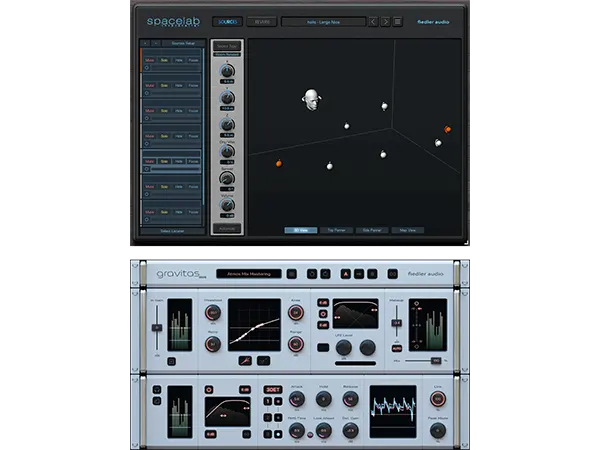Switch to the Sources tab

click(228, 22)
